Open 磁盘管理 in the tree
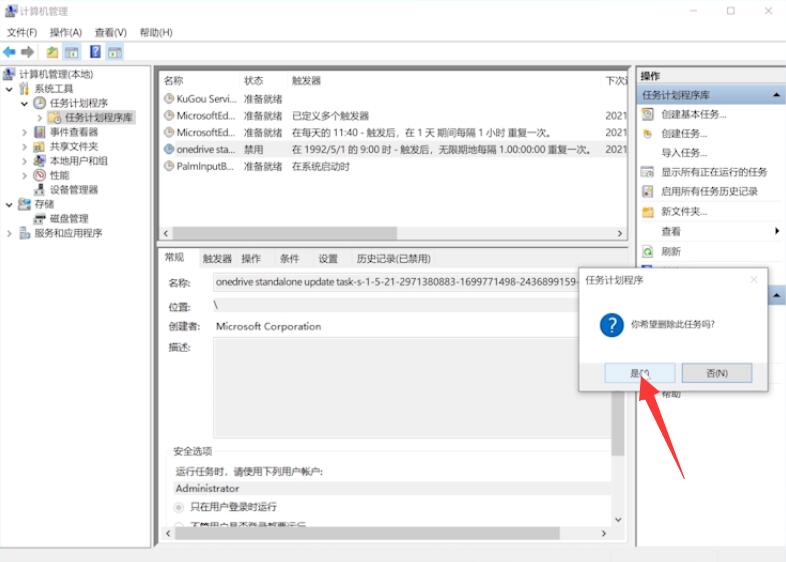 click(69, 219)
